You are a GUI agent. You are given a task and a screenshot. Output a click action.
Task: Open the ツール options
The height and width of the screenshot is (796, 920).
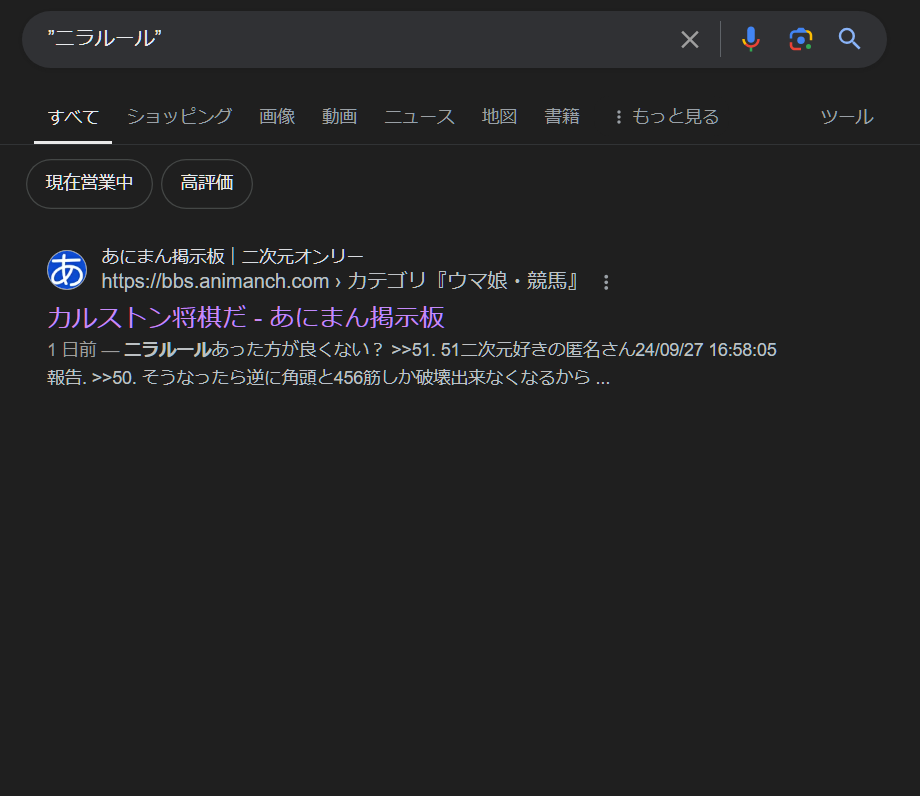coord(846,117)
